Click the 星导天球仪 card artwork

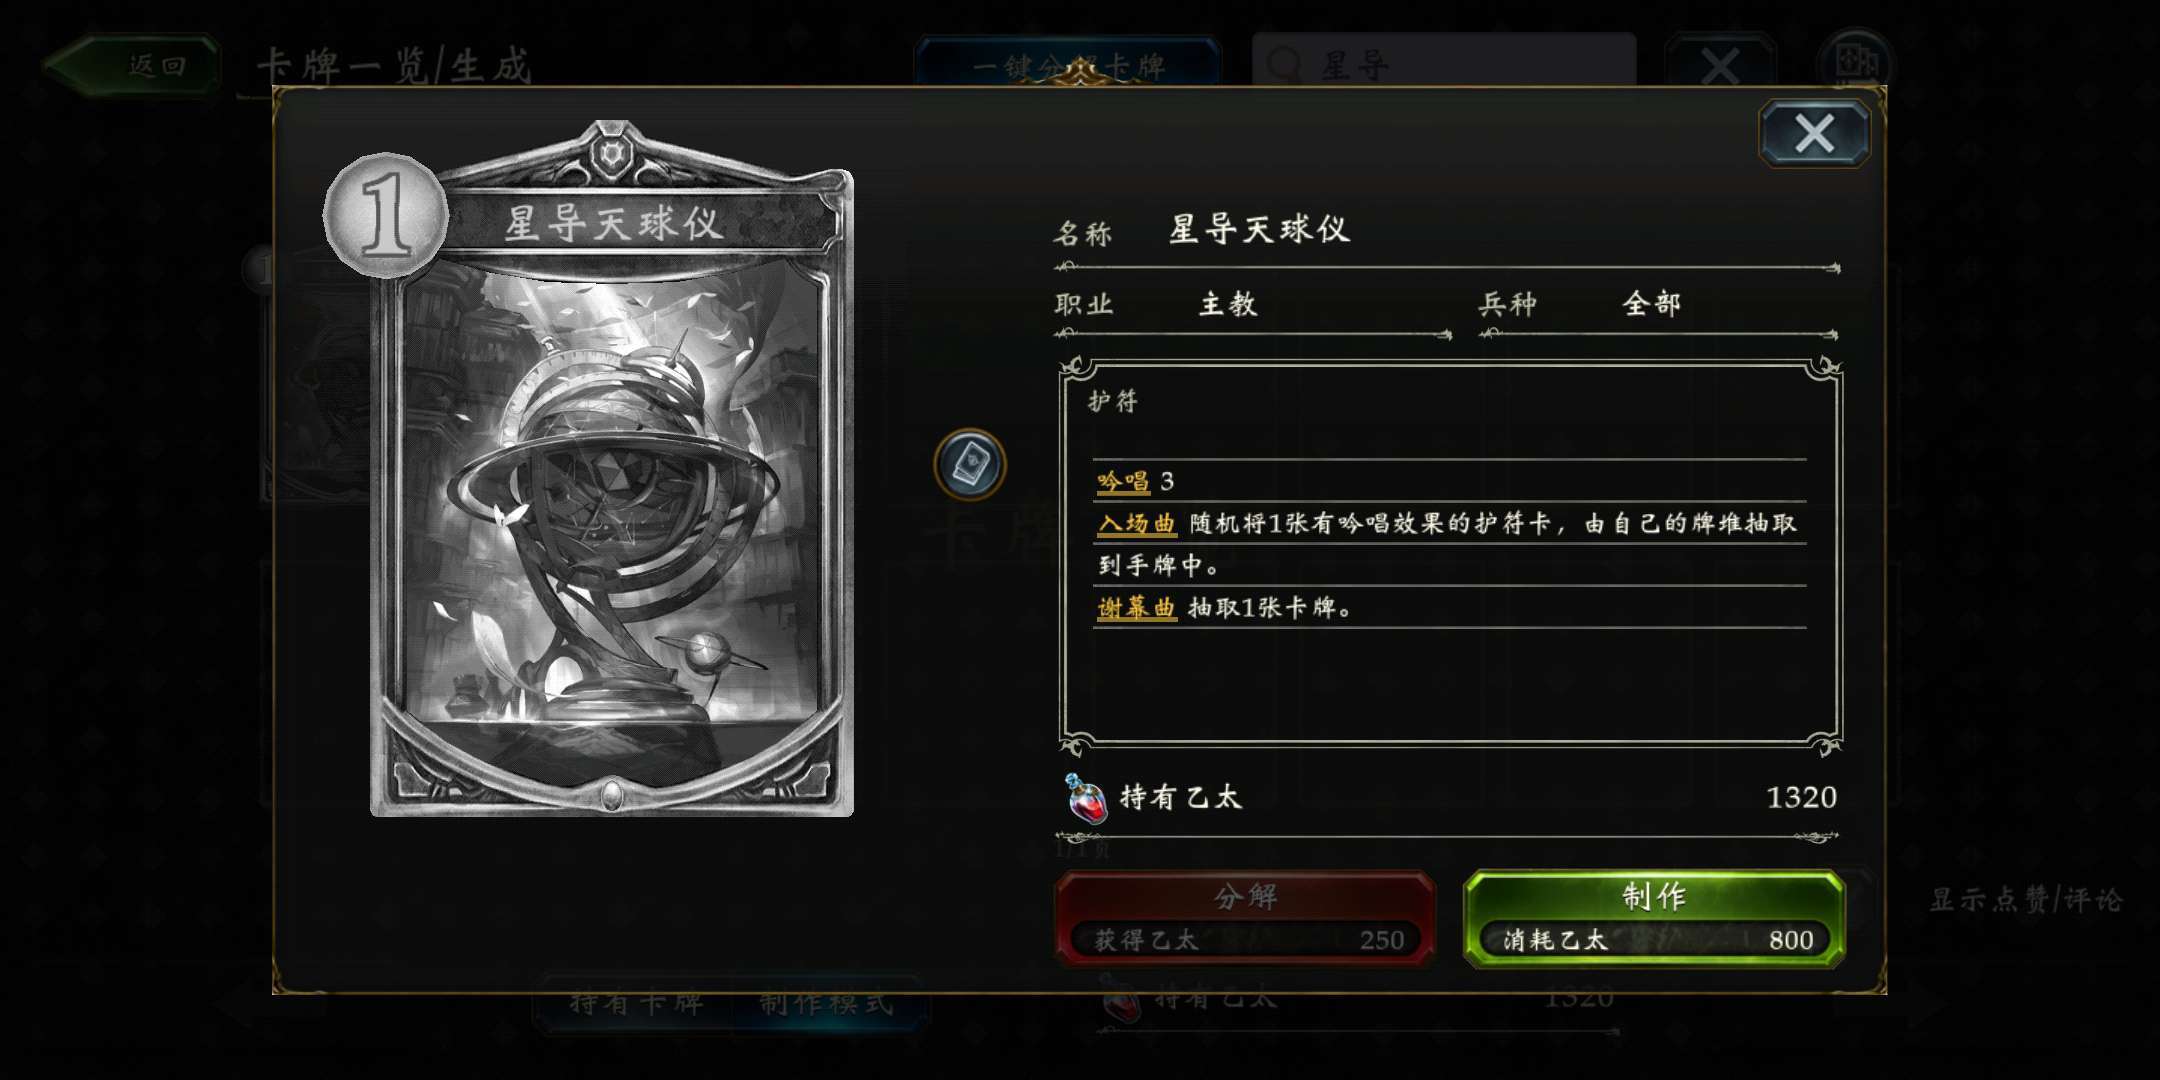612,500
